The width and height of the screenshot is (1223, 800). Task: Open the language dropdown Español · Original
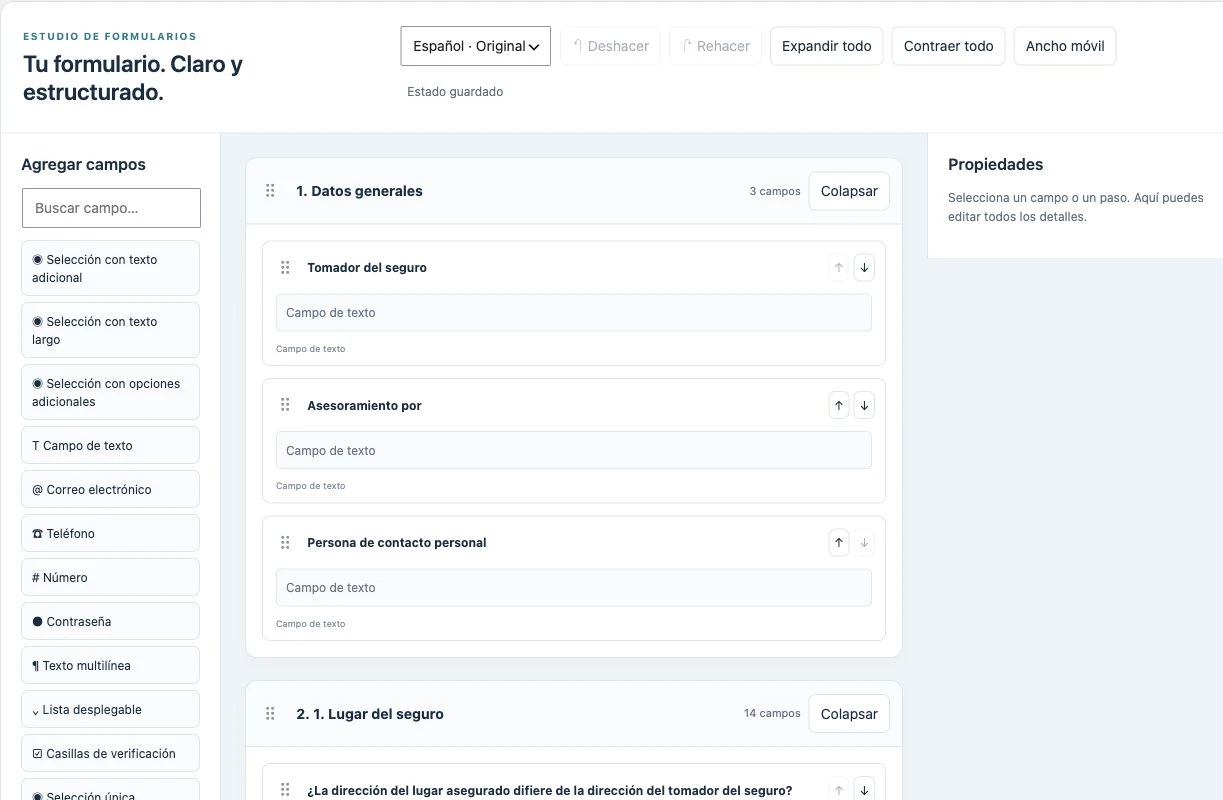(476, 46)
